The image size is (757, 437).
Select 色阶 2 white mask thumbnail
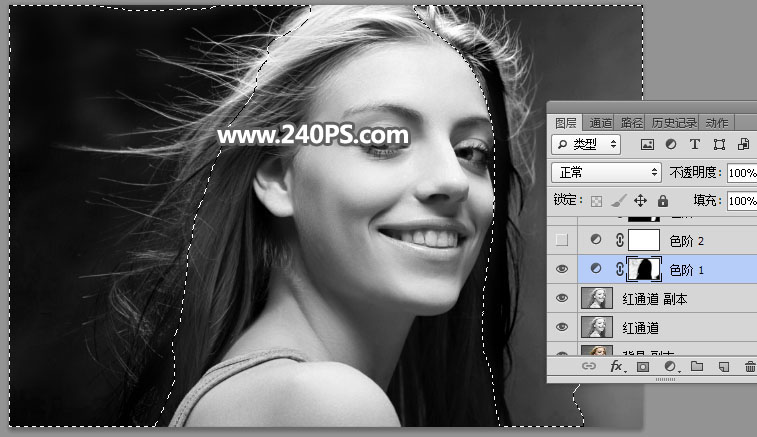[x=644, y=240]
